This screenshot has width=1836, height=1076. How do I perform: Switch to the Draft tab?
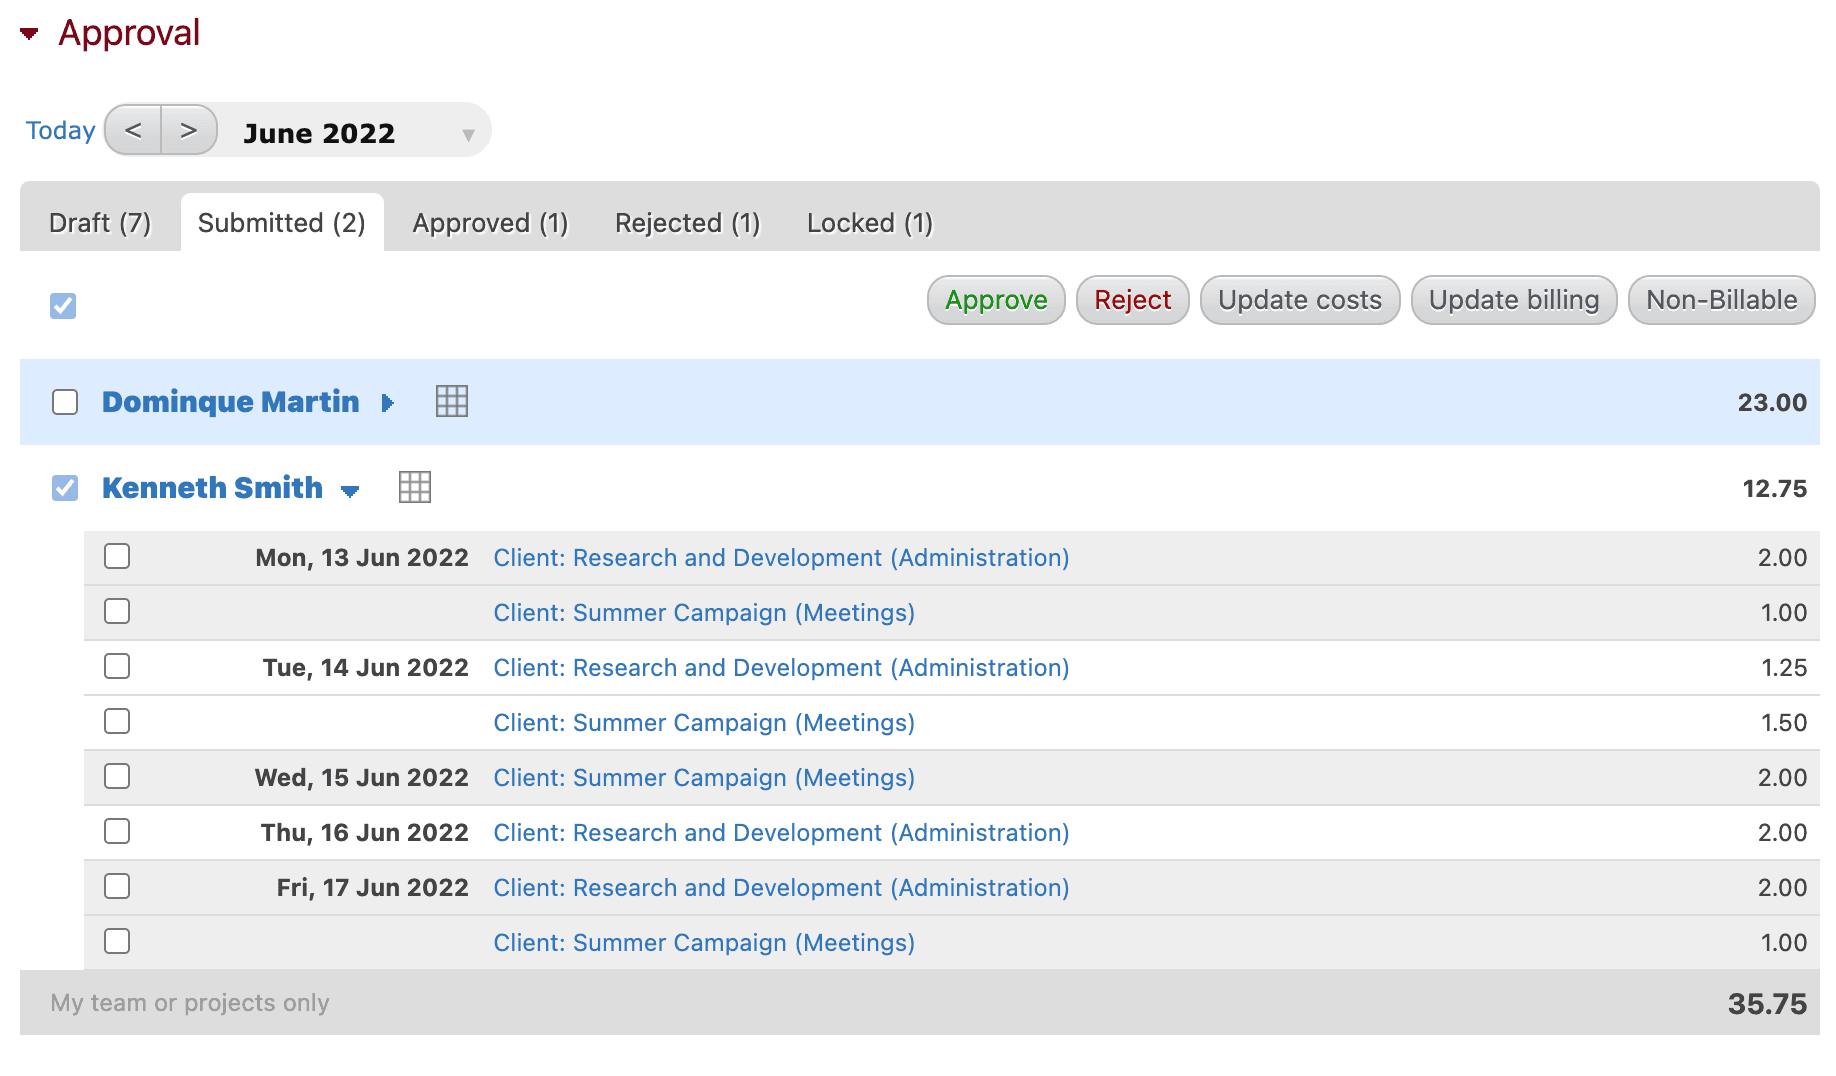pos(99,222)
